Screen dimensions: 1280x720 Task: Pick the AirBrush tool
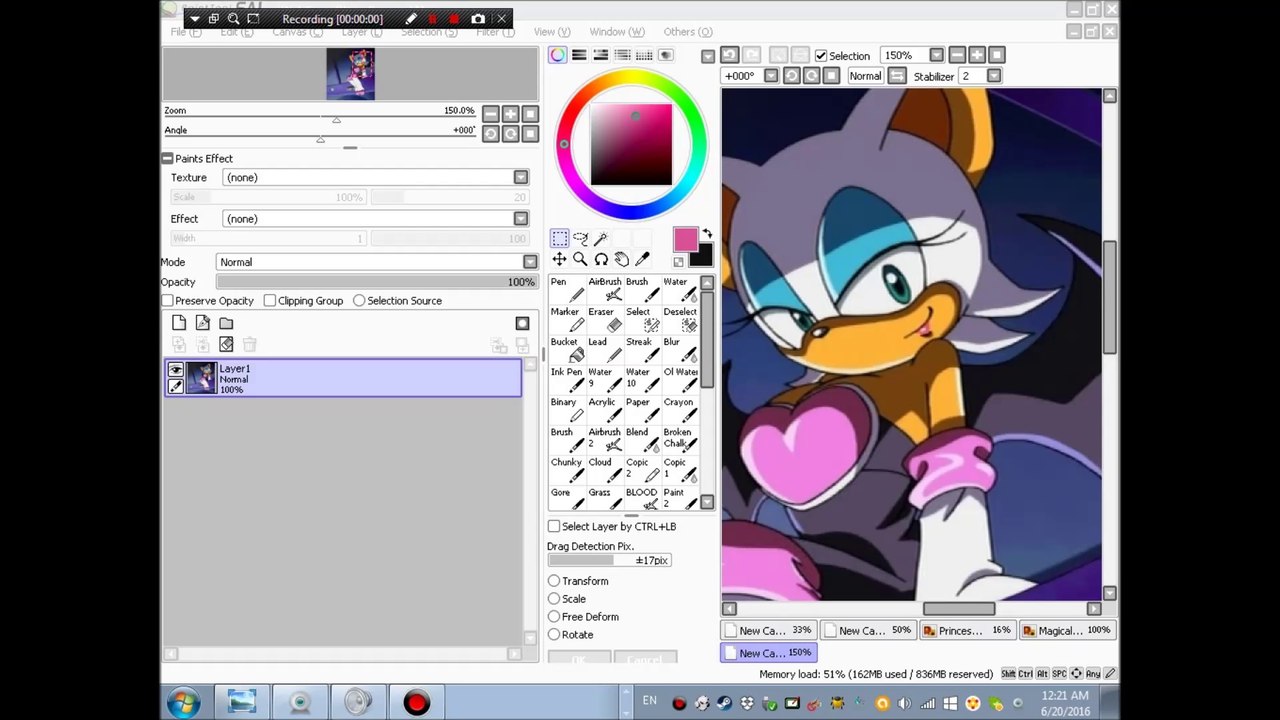(x=605, y=290)
